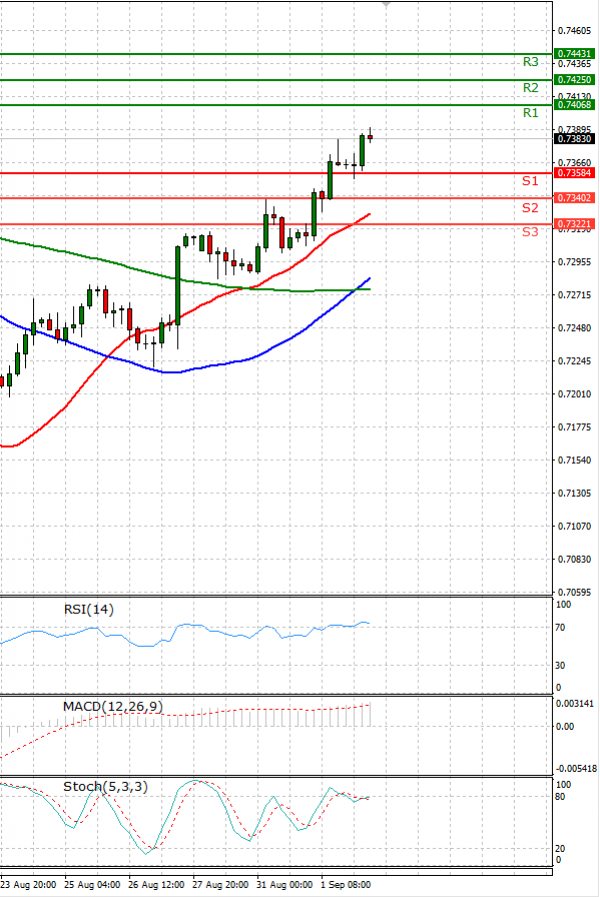Click the MACD scale value 0.003141
Image resolution: width=600 pixels, height=897 pixels.
pyautogui.click(x=575, y=704)
